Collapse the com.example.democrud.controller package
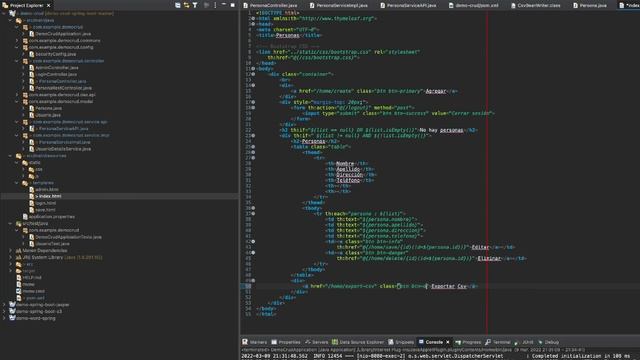 pyautogui.click(x=18, y=61)
